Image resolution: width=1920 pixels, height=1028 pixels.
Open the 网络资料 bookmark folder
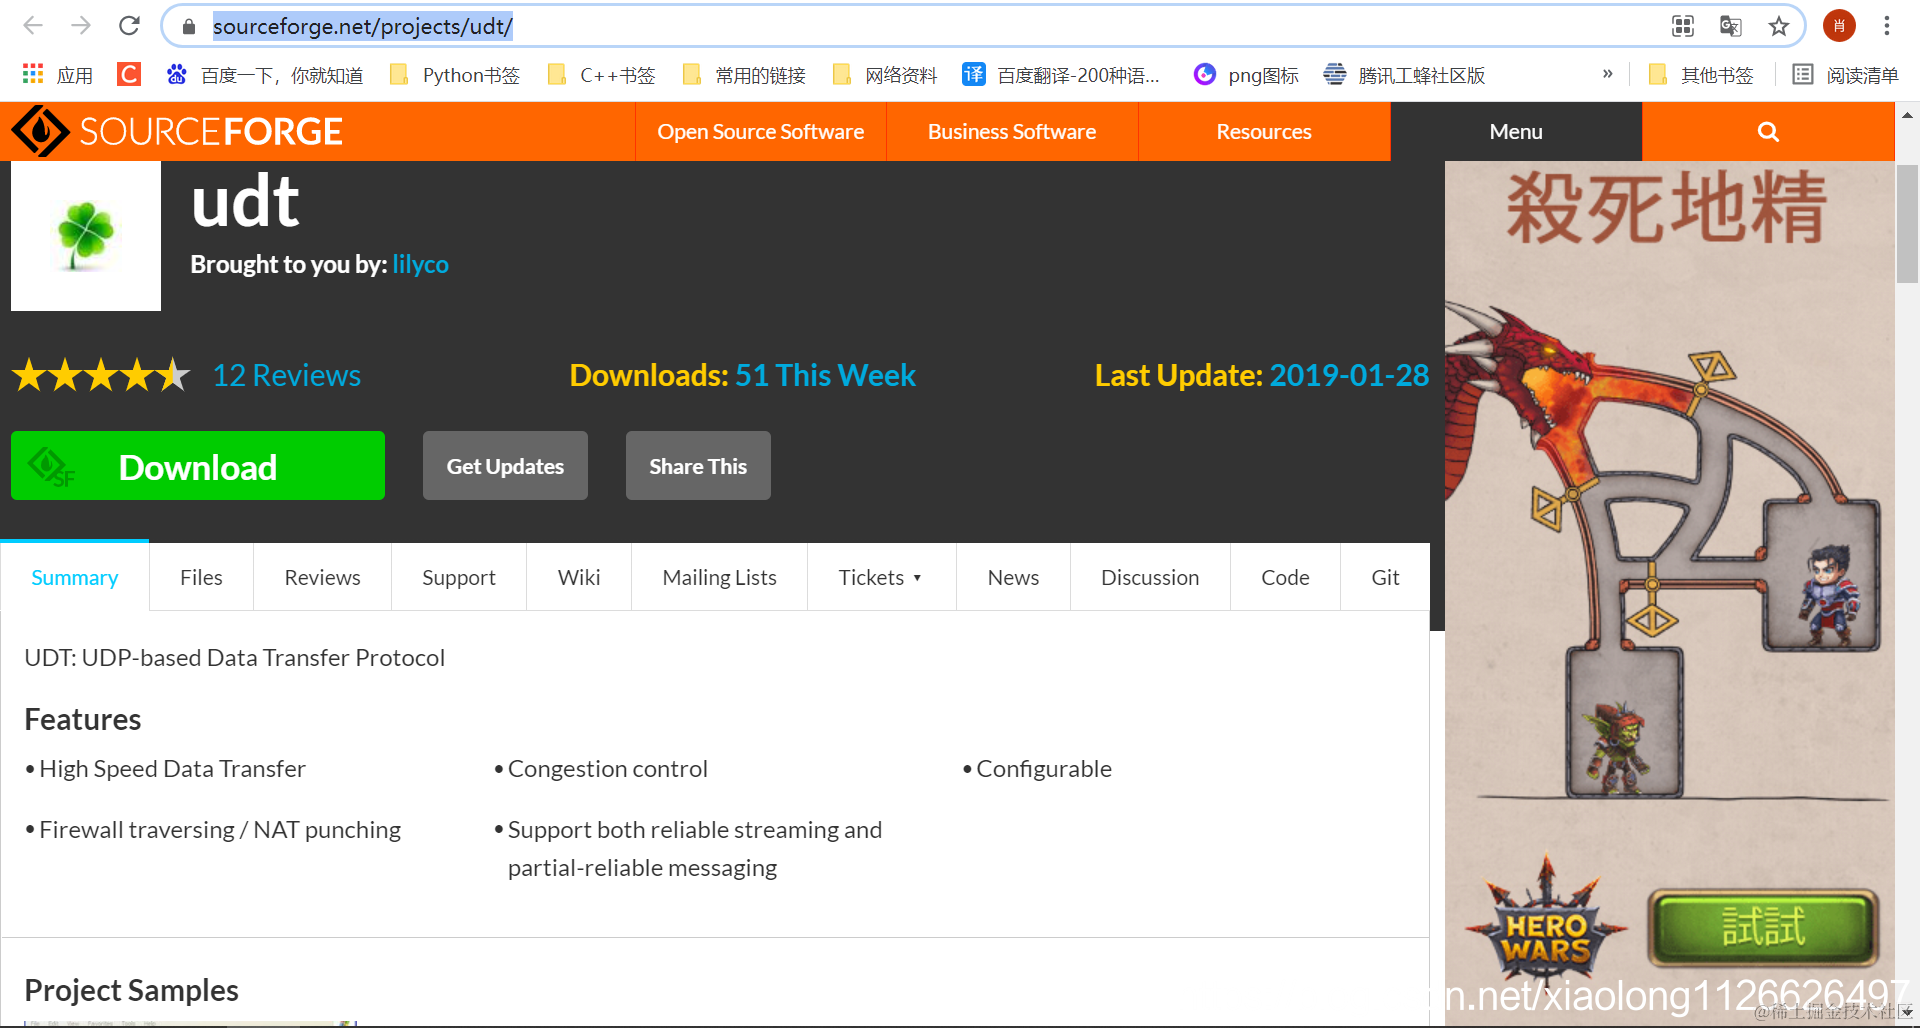[x=884, y=75]
